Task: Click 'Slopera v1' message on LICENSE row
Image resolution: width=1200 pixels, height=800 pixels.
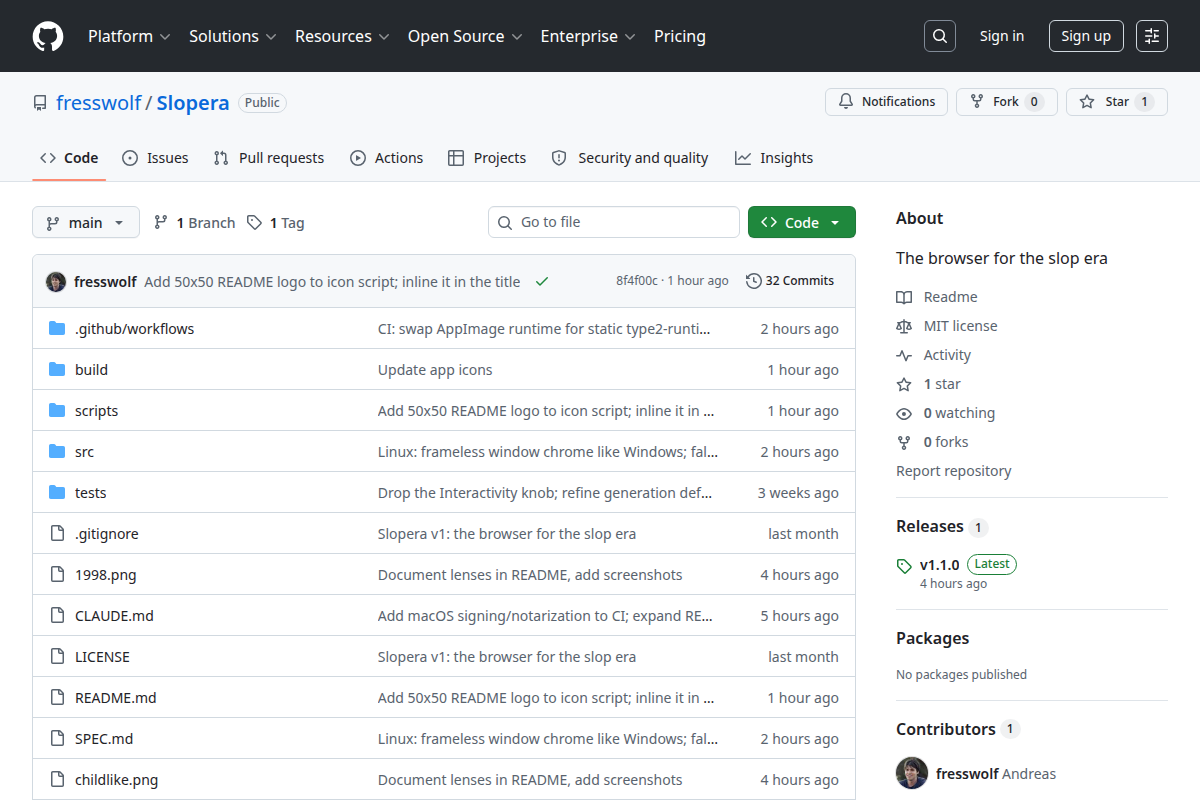Action: click(x=507, y=656)
